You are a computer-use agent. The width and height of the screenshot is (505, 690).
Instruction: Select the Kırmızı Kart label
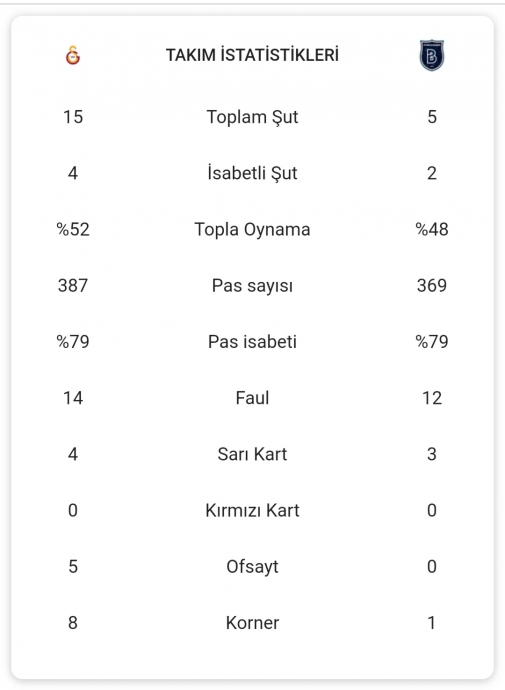point(252,510)
